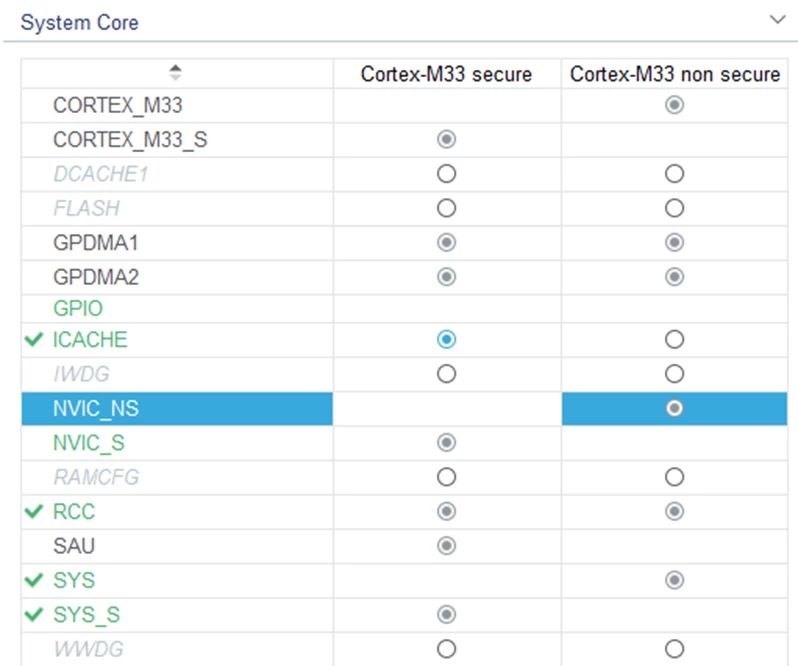The height and width of the screenshot is (666, 798).
Task: Collapse the System Core category chevron
Action: pos(777,20)
